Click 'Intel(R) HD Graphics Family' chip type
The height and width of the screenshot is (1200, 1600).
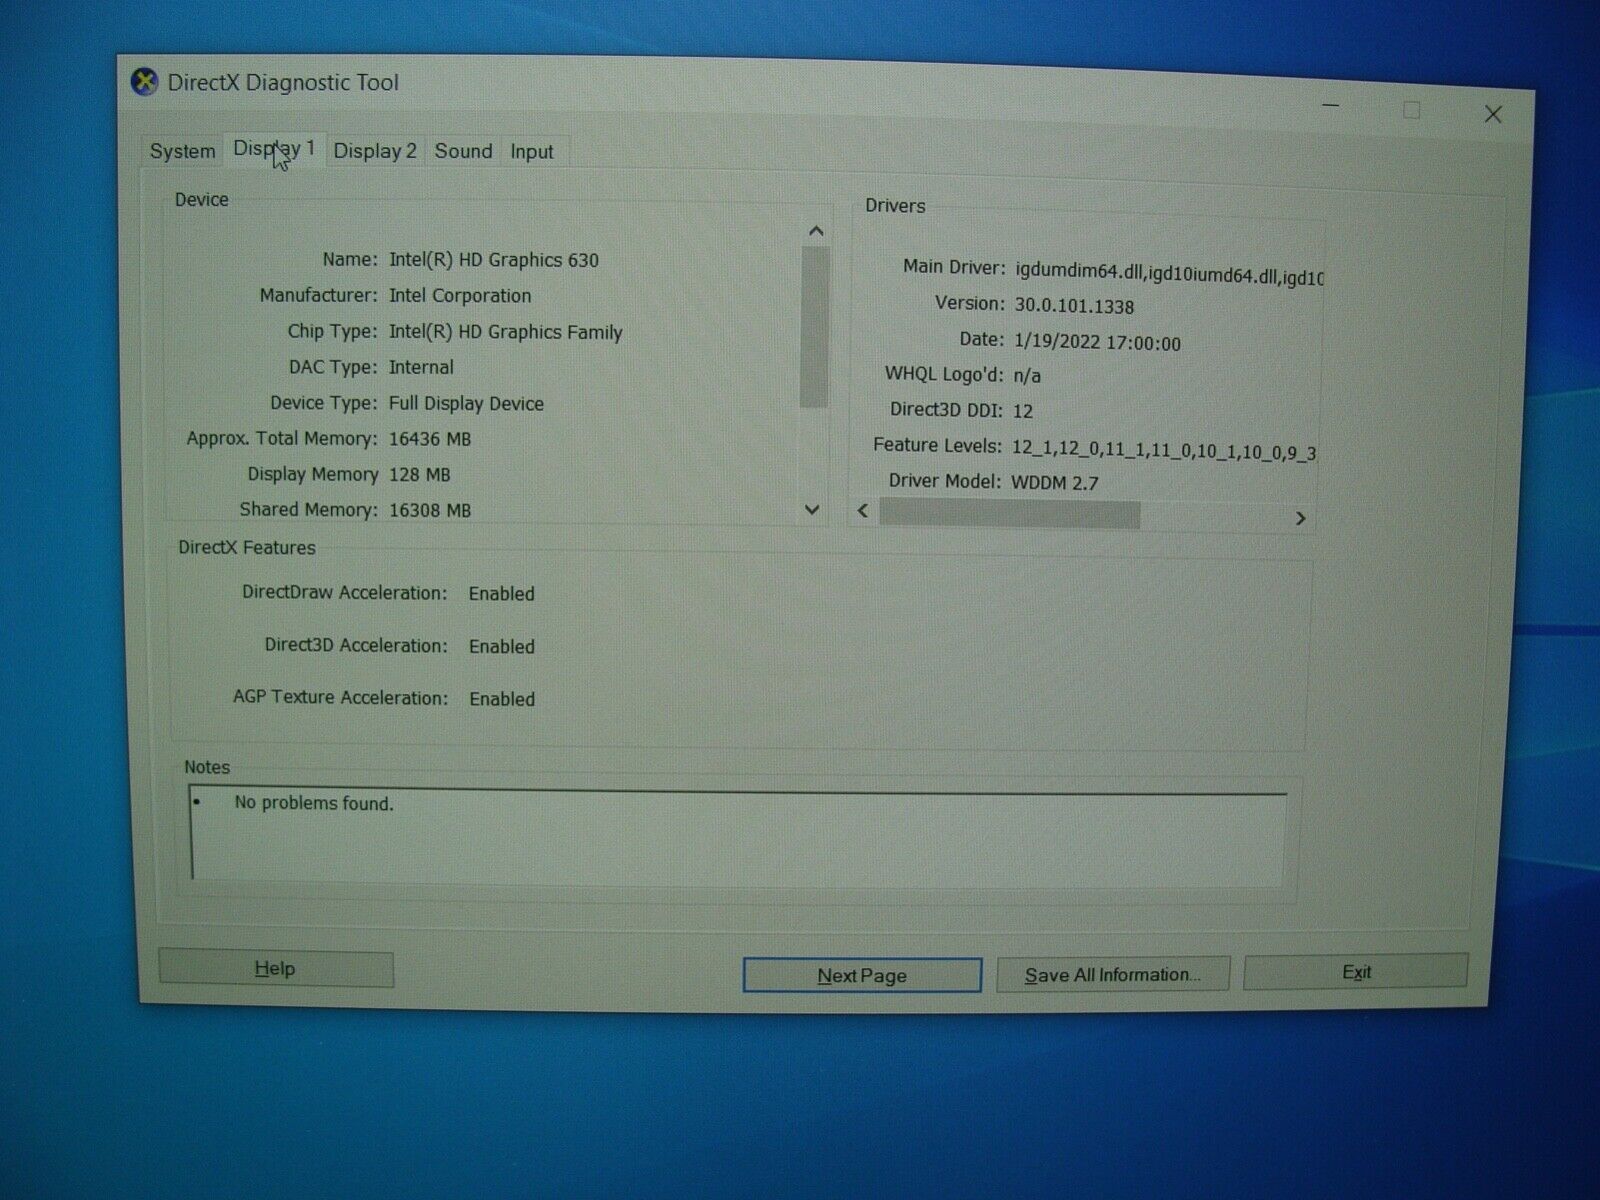tap(505, 332)
